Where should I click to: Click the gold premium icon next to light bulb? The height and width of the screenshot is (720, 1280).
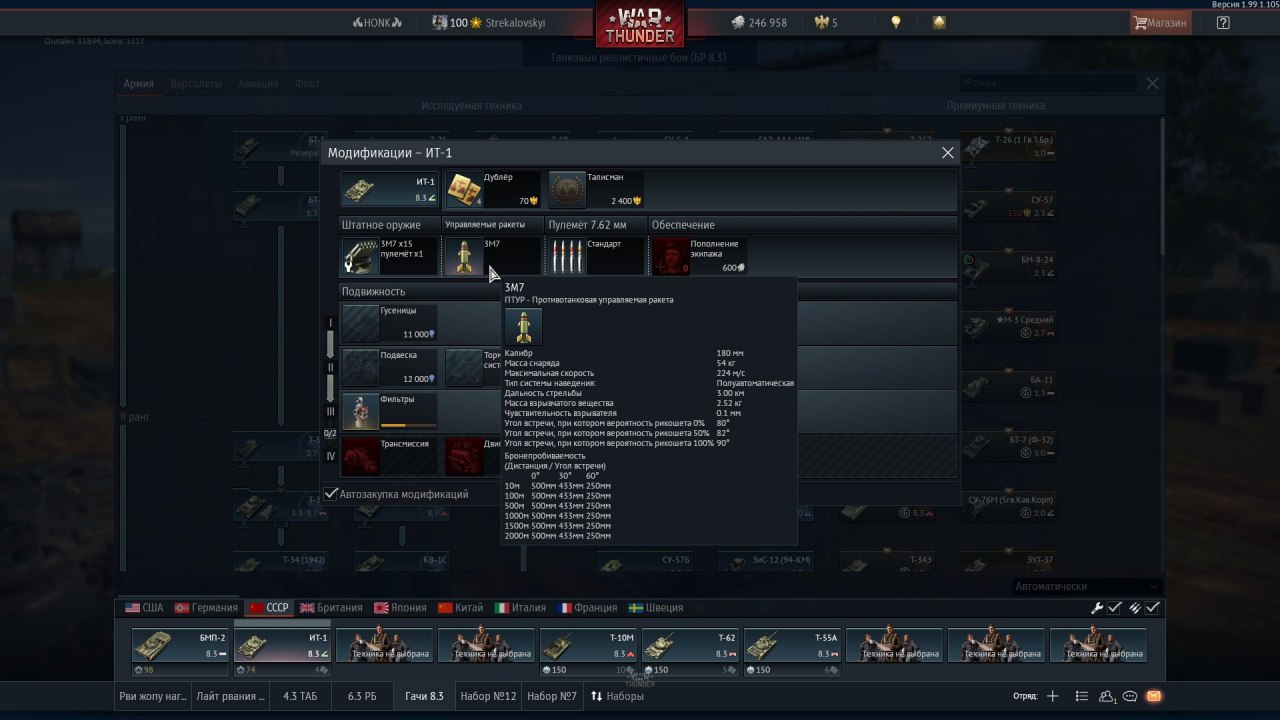[x=939, y=22]
